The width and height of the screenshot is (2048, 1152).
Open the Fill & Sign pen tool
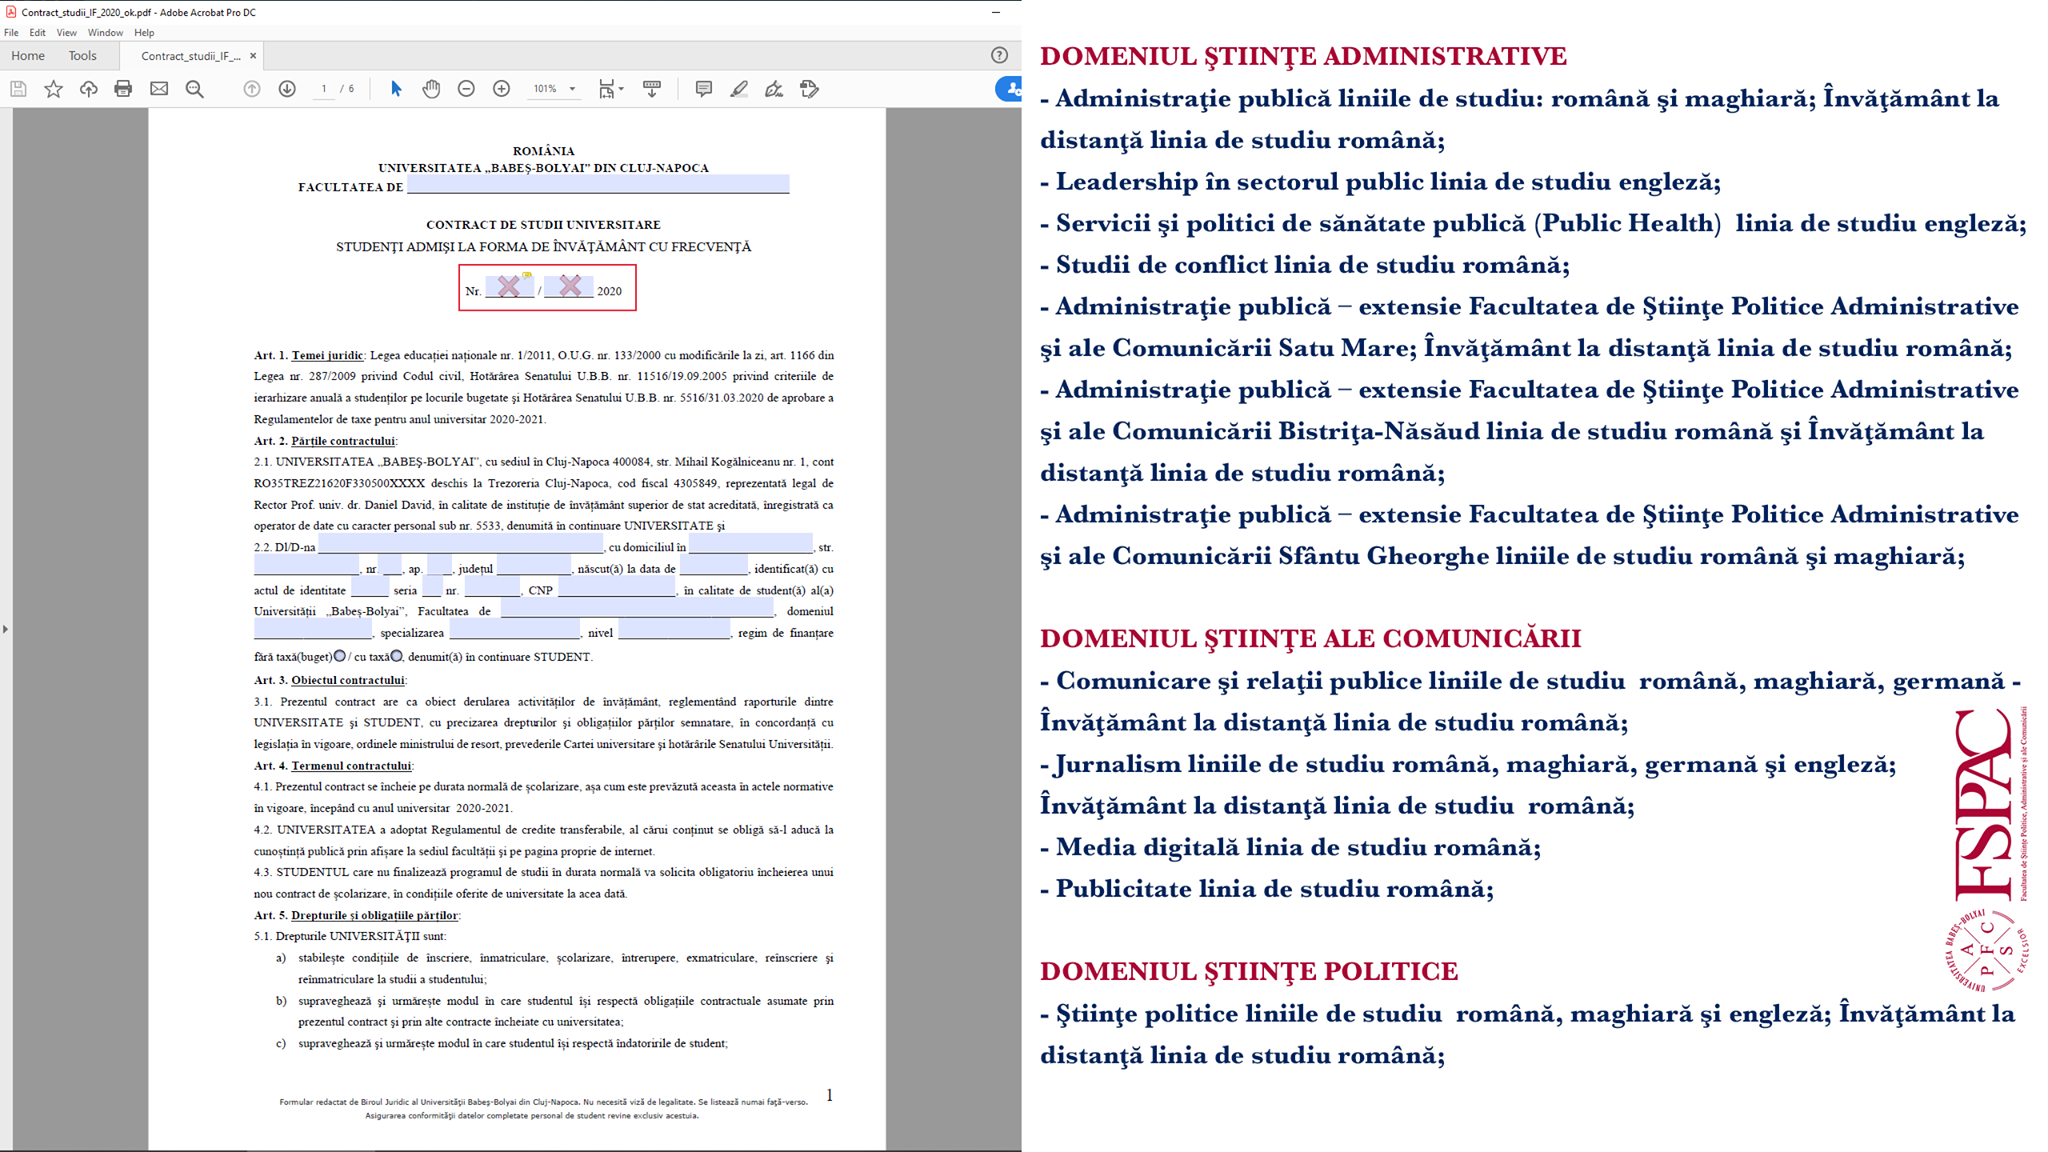(x=774, y=89)
